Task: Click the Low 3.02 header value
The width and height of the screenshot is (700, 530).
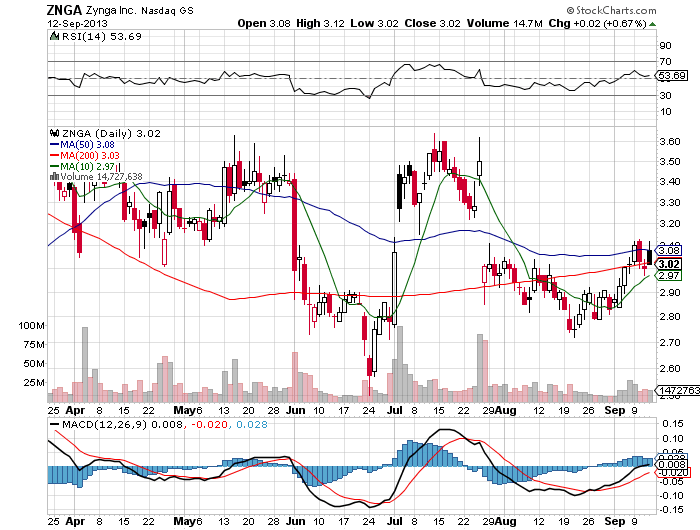Action: point(374,23)
